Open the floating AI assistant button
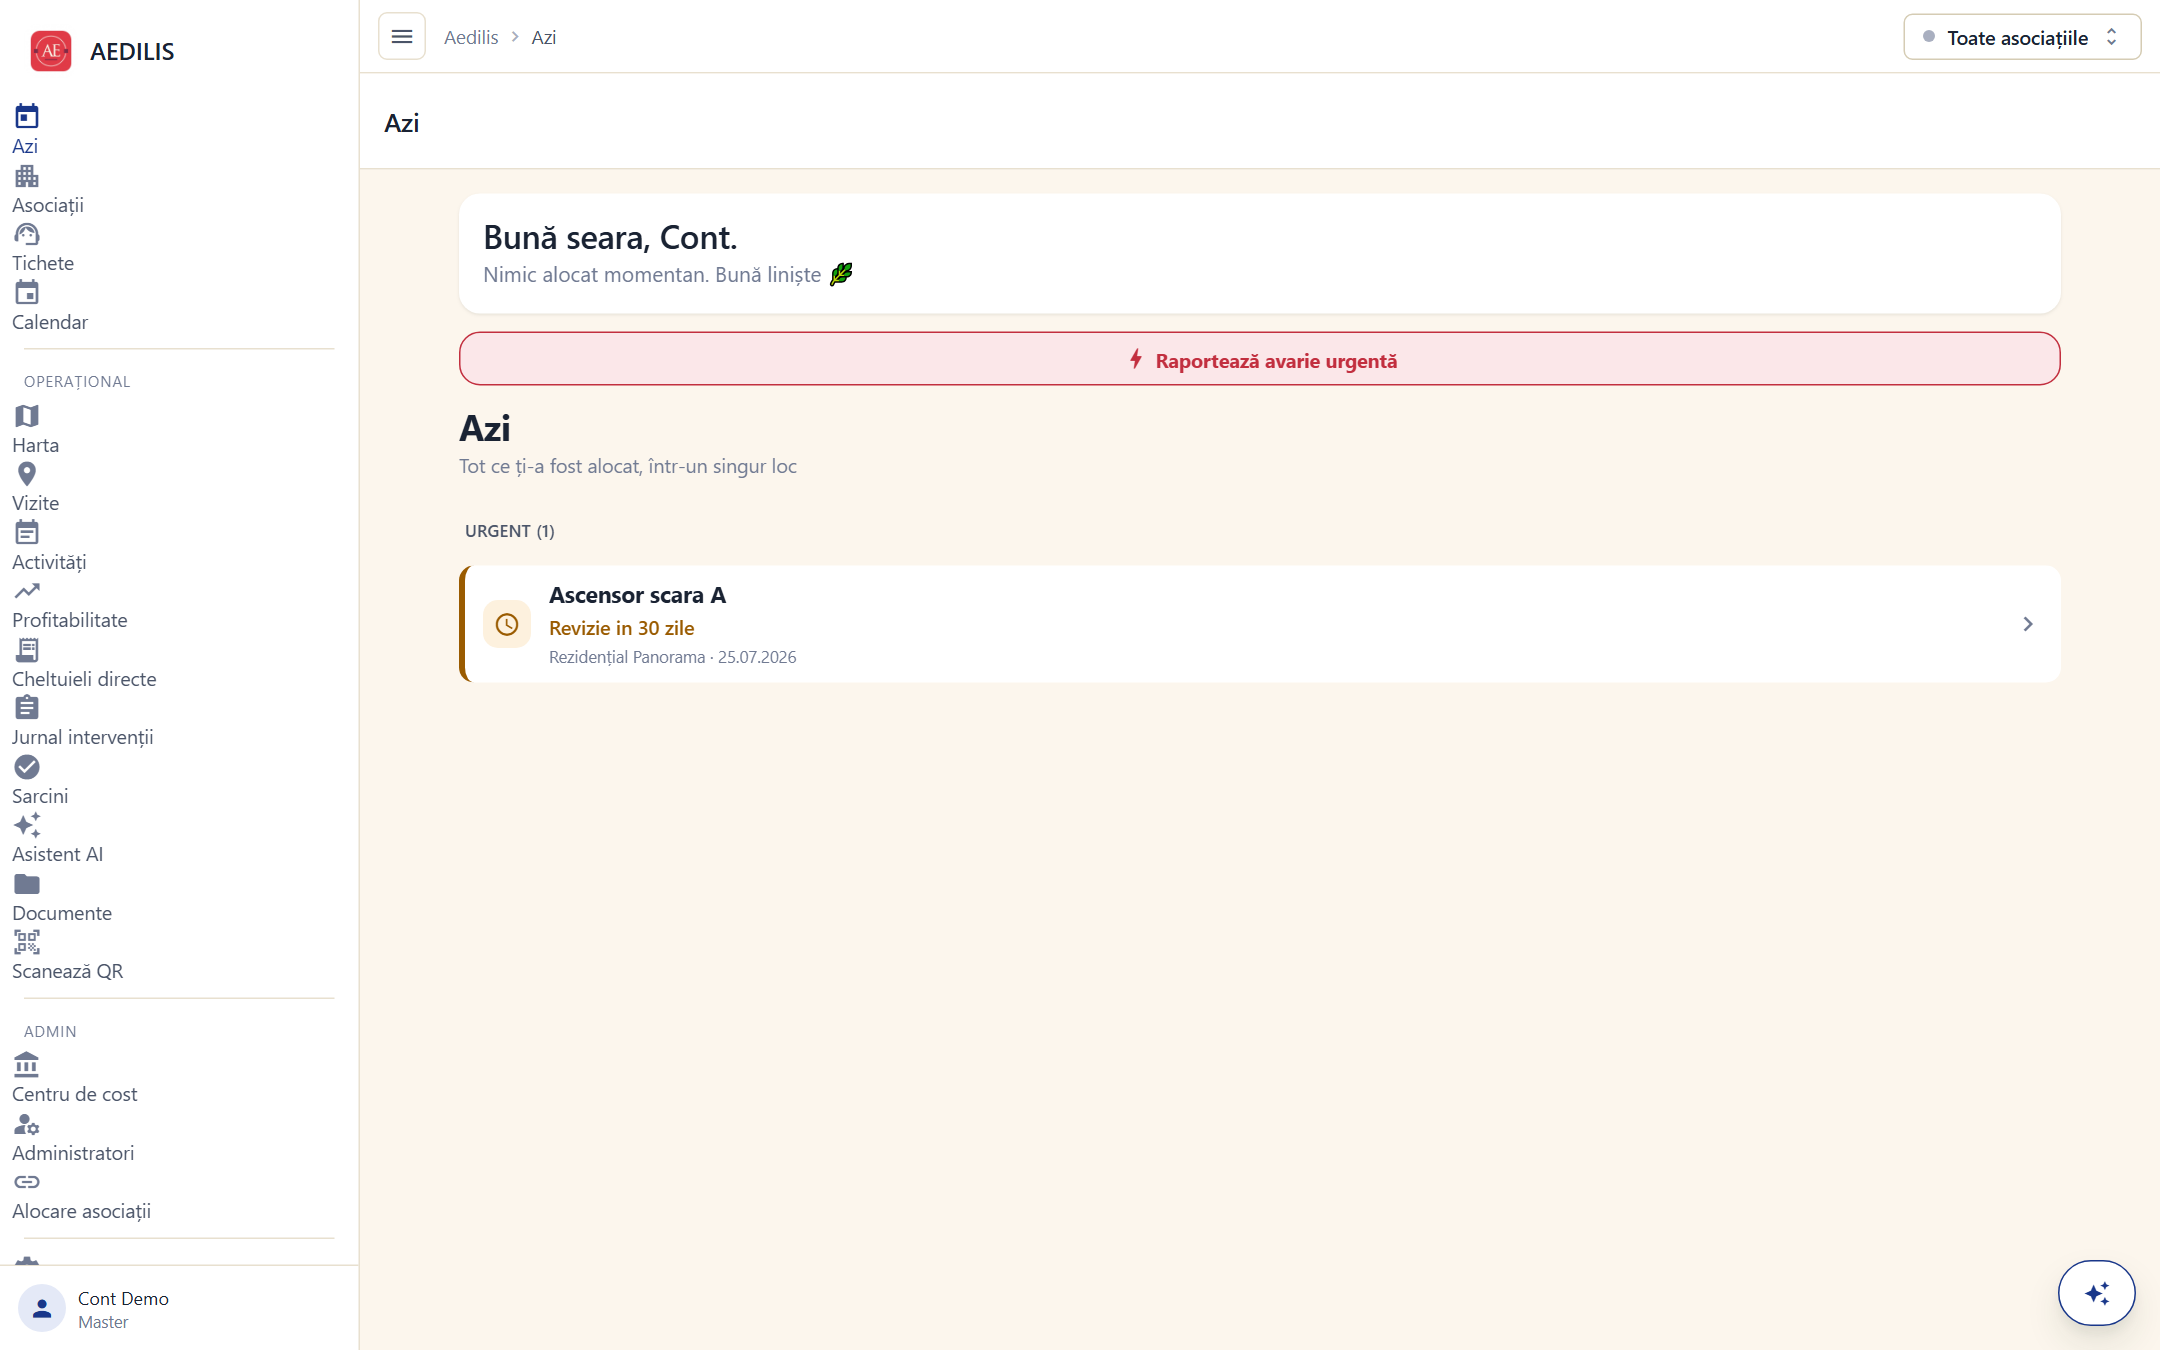Image resolution: width=2160 pixels, height=1350 pixels. point(2096,1293)
